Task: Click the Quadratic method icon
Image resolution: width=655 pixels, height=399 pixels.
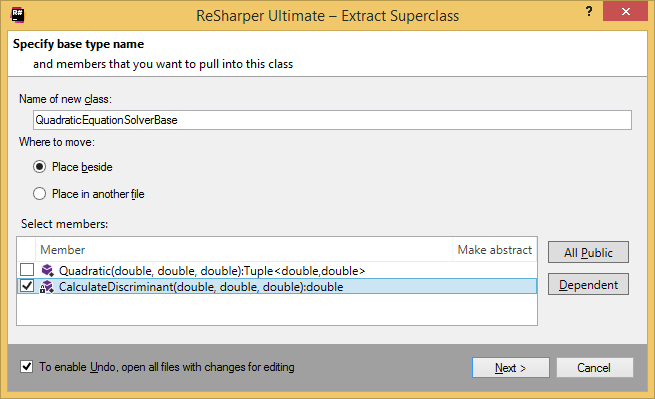Action: (47, 271)
